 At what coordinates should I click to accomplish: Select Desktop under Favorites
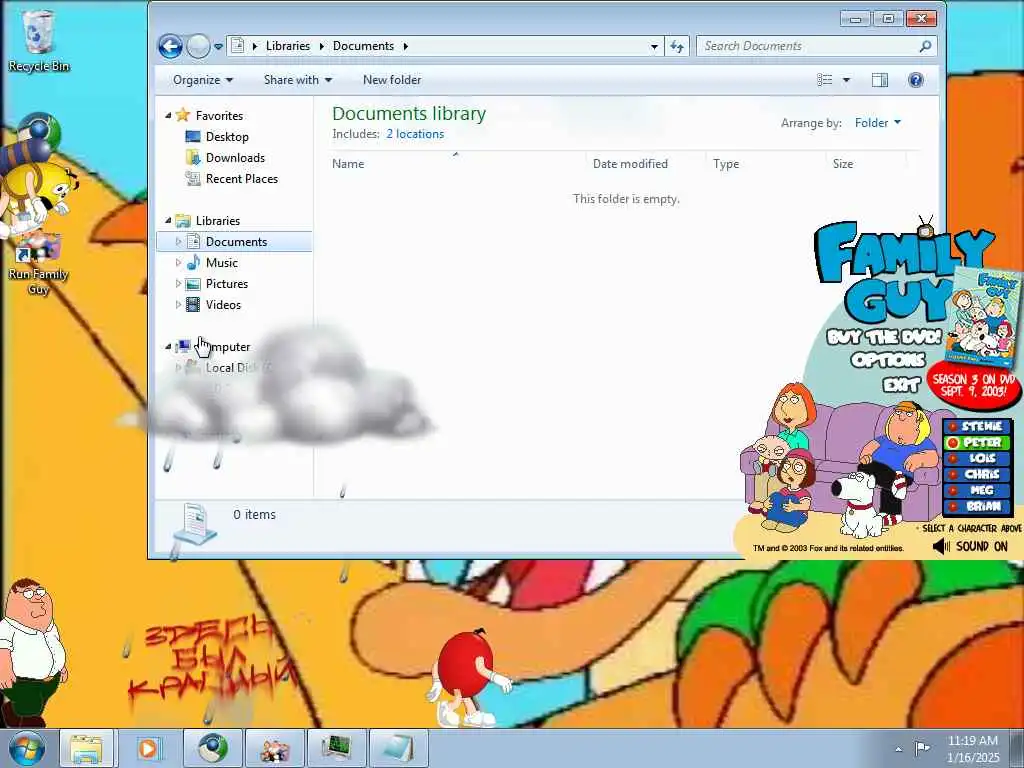coord(227,136)
